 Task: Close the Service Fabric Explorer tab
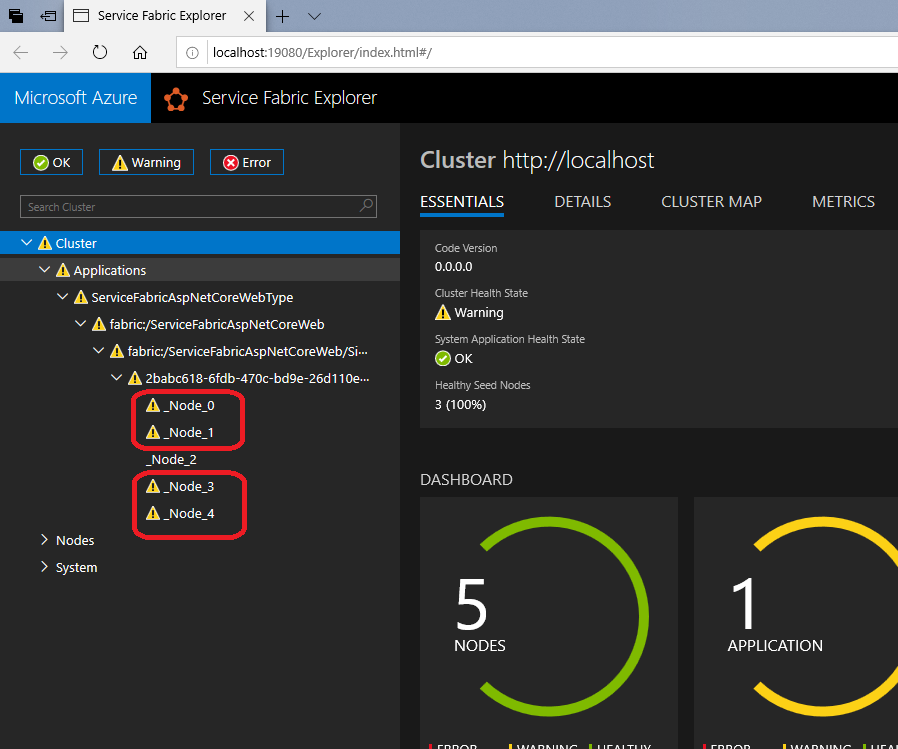(x=249, y=16)
